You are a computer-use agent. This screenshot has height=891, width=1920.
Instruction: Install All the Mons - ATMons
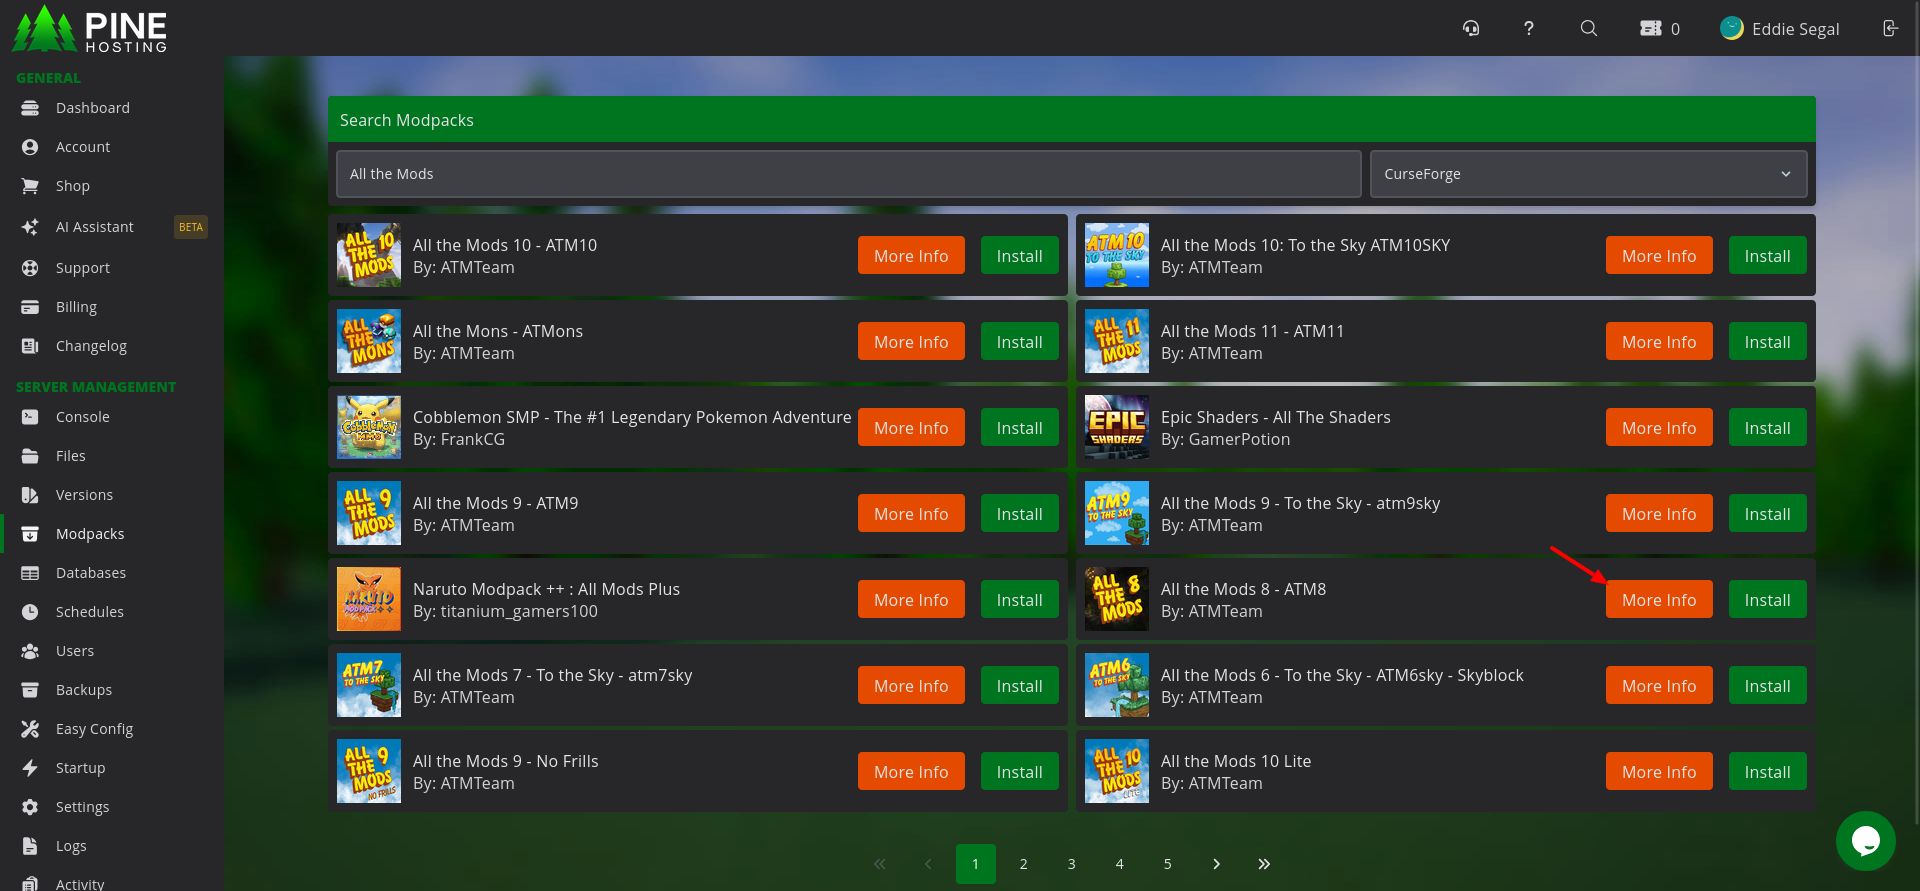point(1019,342)
